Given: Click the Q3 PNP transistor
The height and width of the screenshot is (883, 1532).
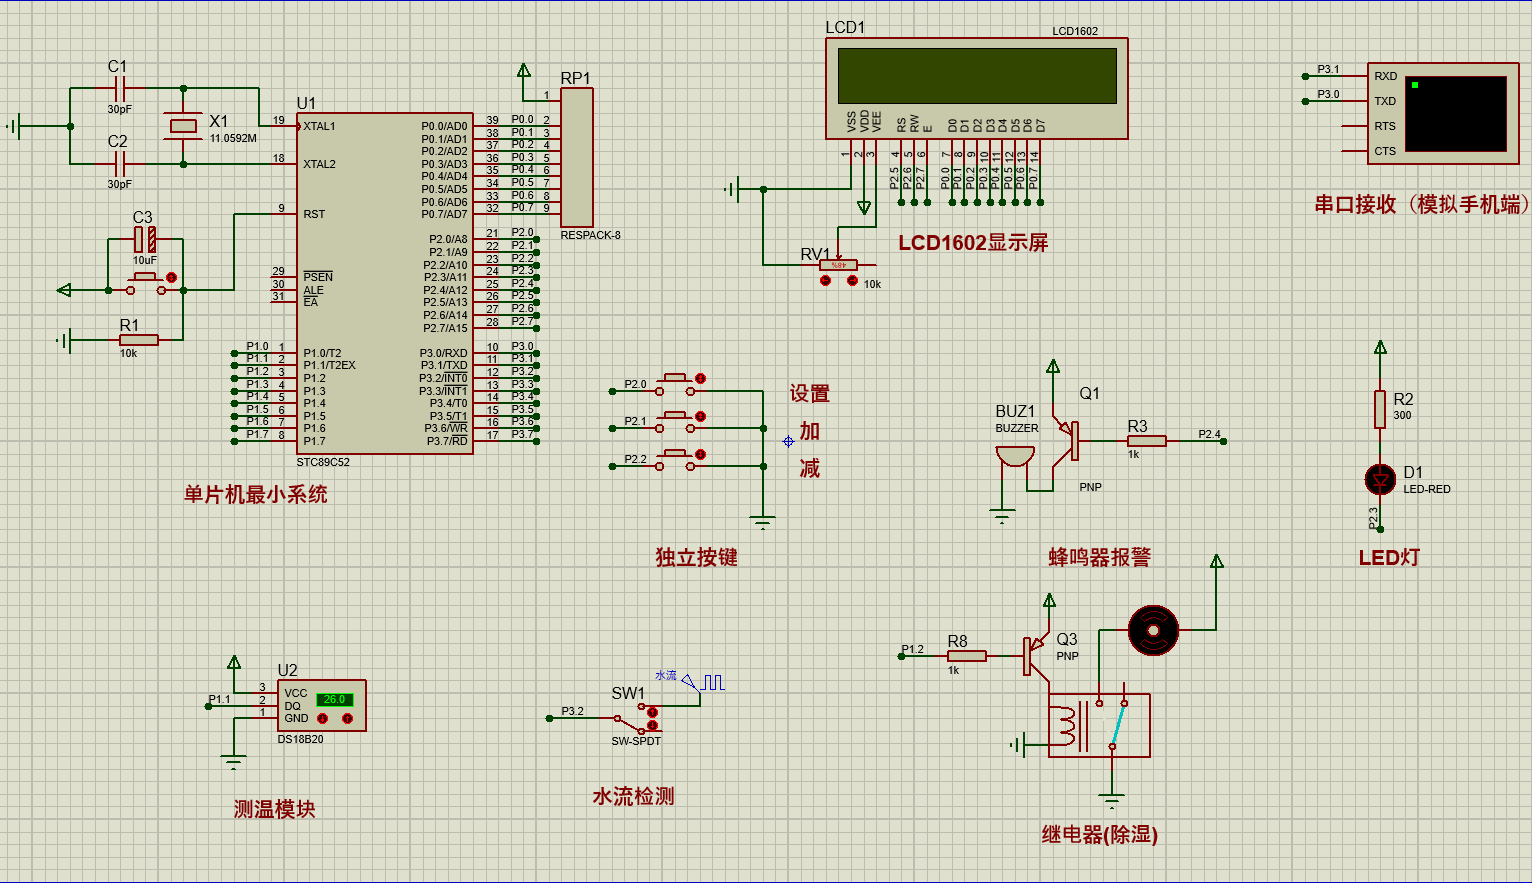Looking at the screenshot, I should pos(1034,656).
